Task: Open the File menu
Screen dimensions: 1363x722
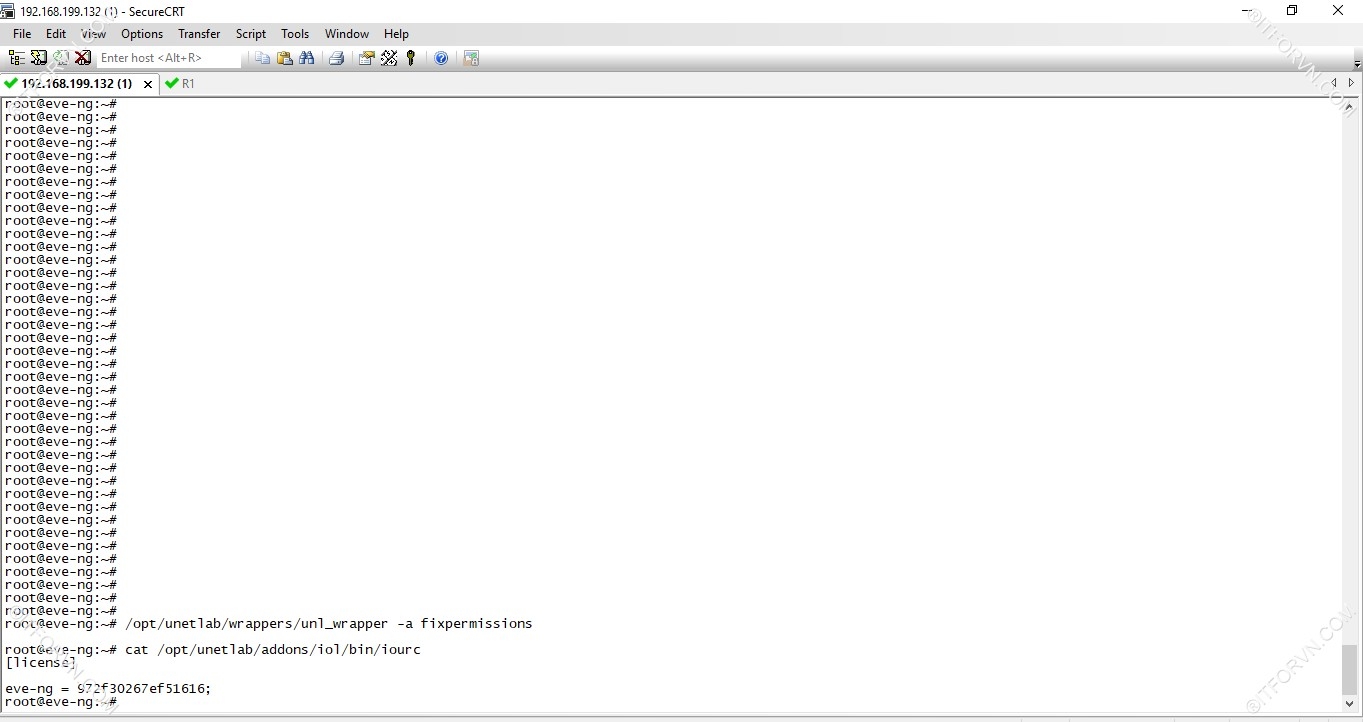Action: [22, 34]
